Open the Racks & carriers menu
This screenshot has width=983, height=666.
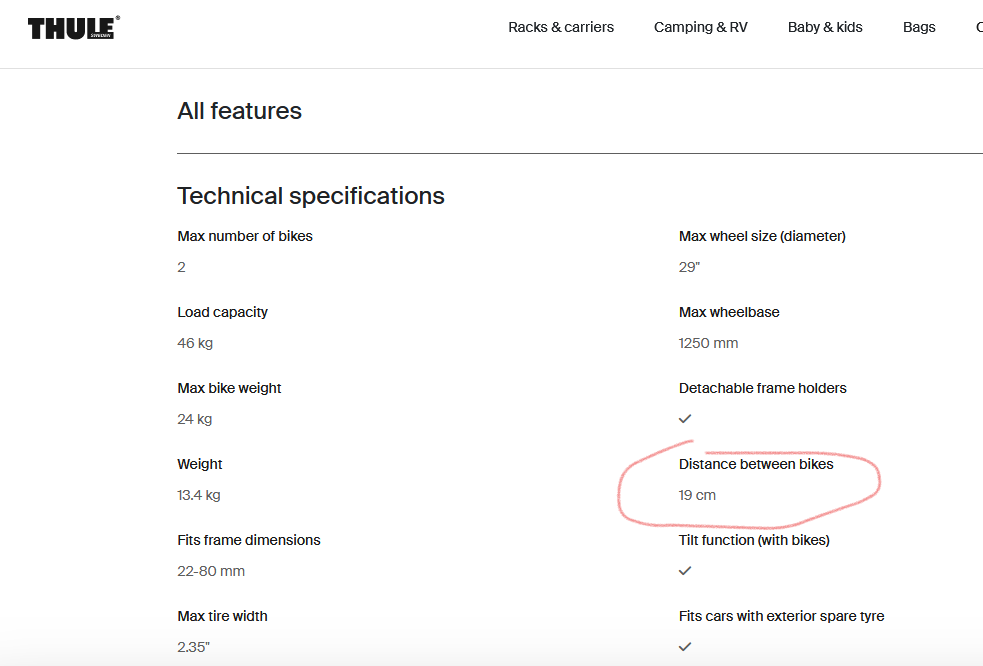(561, 27)
